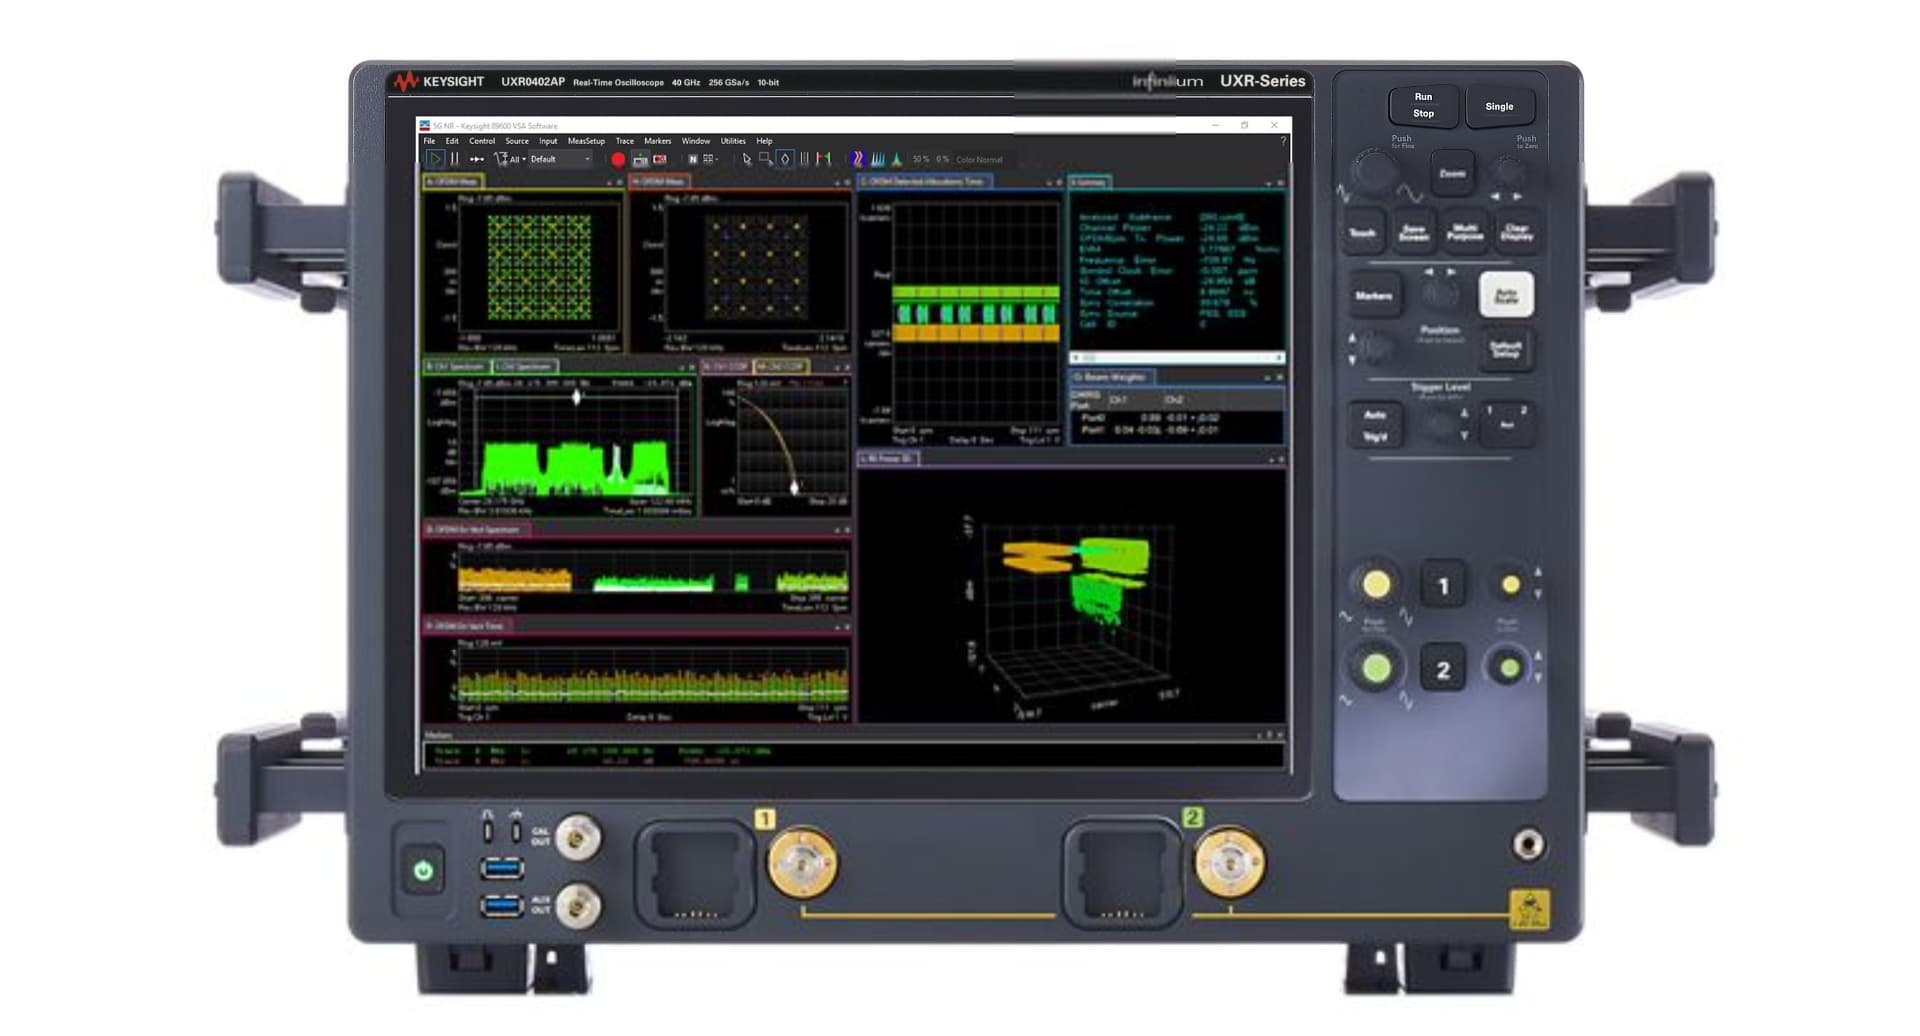Screen dimensions: 1920x1036
Task: Open the MeasSetup menu
Action: (x=586, y=141)
